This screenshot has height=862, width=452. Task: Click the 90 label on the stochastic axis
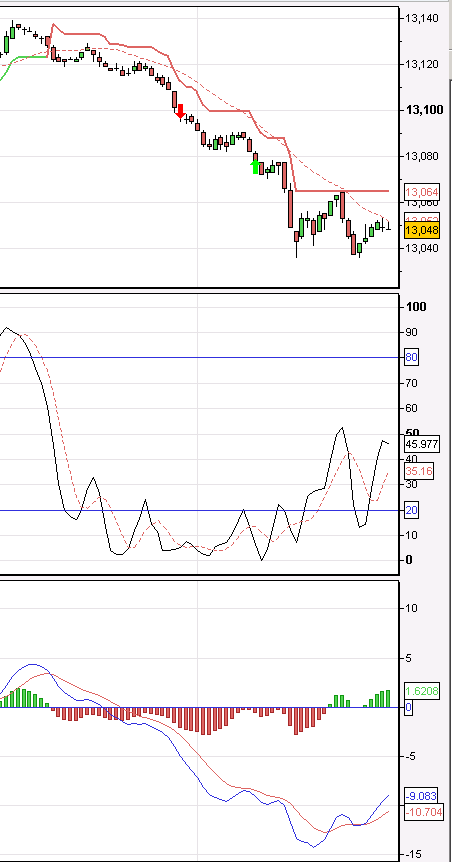click(x=412, y=332)
